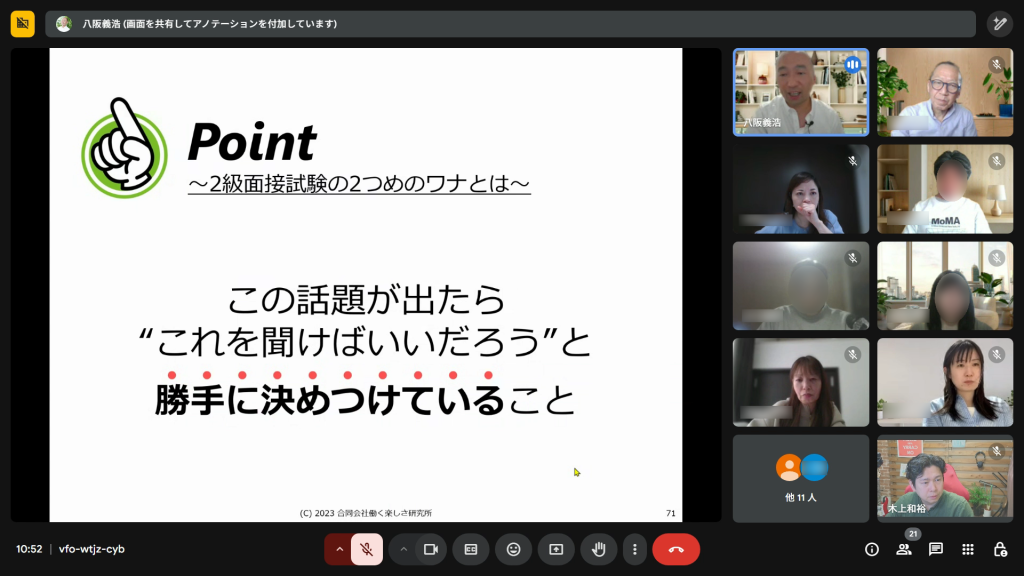The height and width of the screenshot is (576, 1024).
Task: Open the more options three-dot menu
Action: pyautogui.click(x=635, y=549)
